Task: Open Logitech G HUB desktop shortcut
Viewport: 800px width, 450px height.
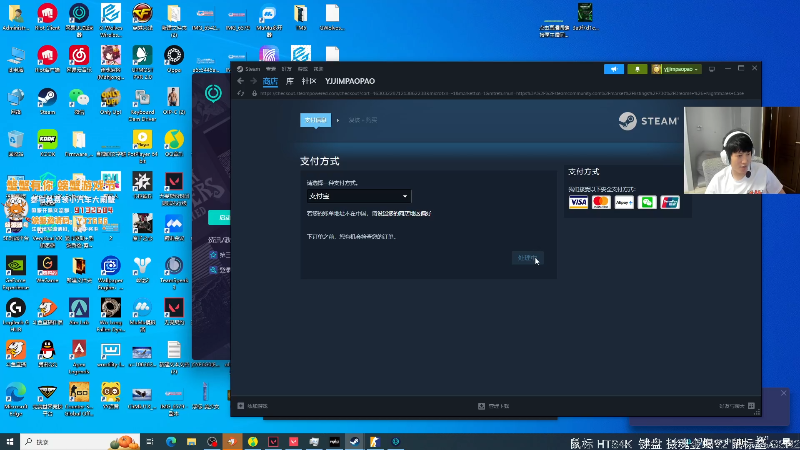Action: click(x=16, y=315)
